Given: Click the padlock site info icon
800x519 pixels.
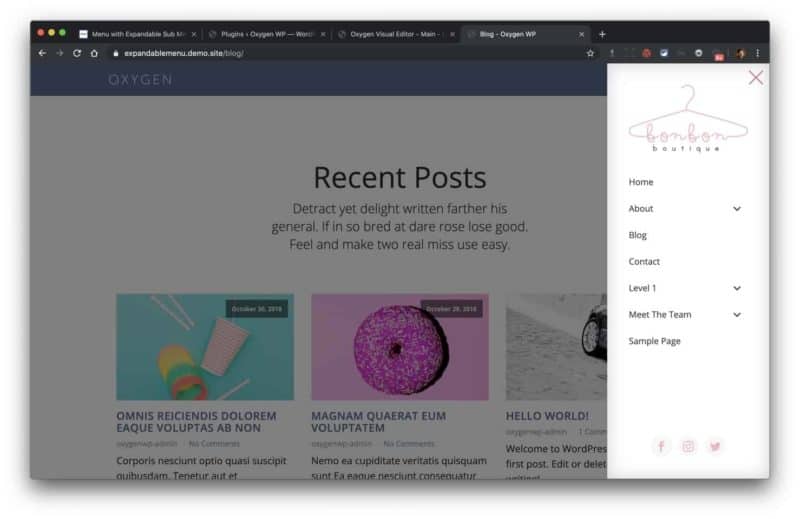Looking at the screenshot, I should click(116, 53).
